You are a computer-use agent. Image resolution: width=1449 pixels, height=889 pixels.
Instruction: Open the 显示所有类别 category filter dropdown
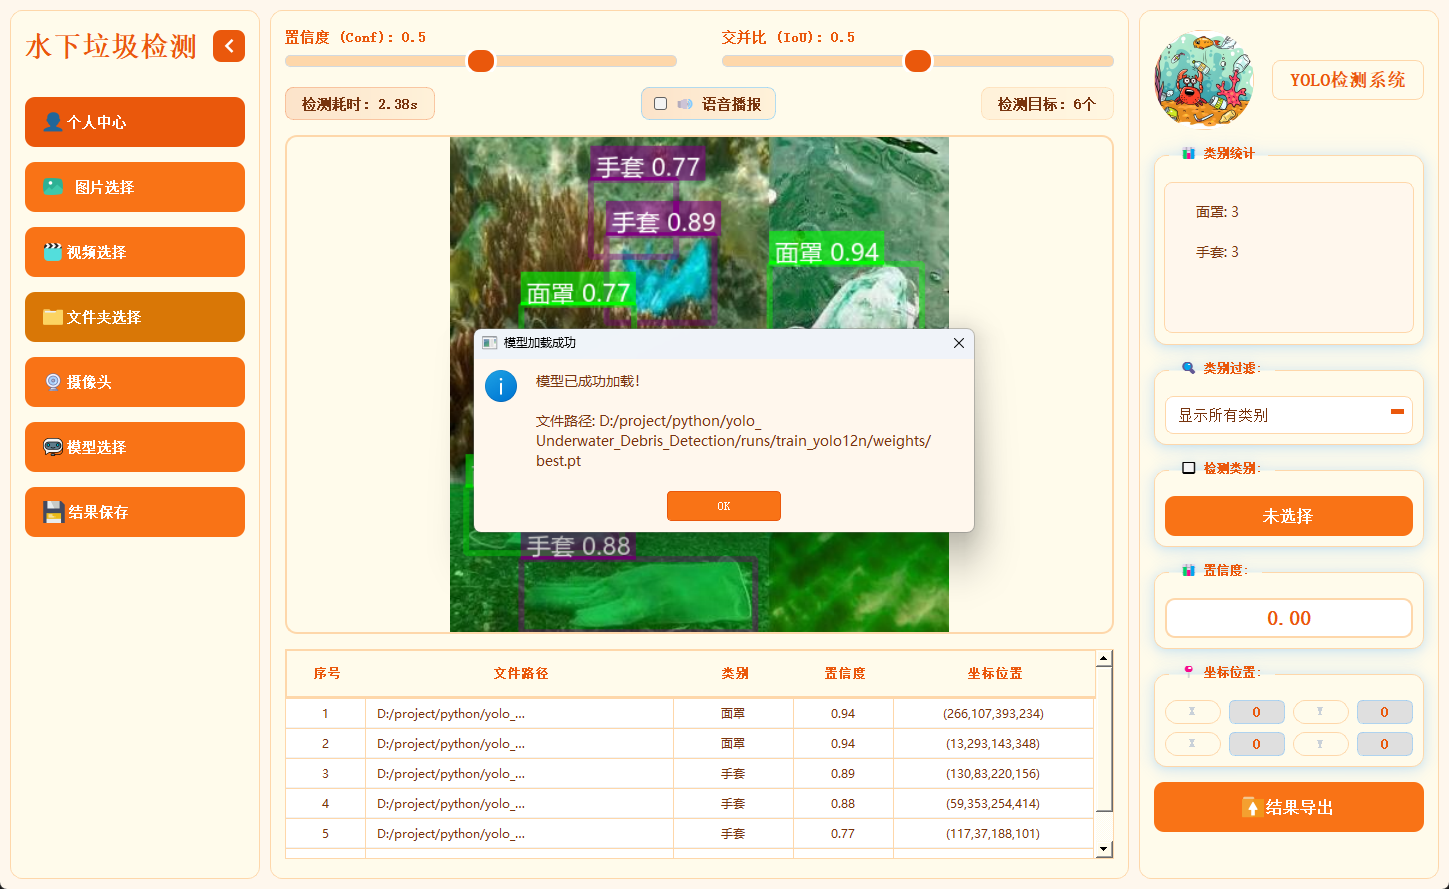pyautogui.click(x=1288, y=415)
